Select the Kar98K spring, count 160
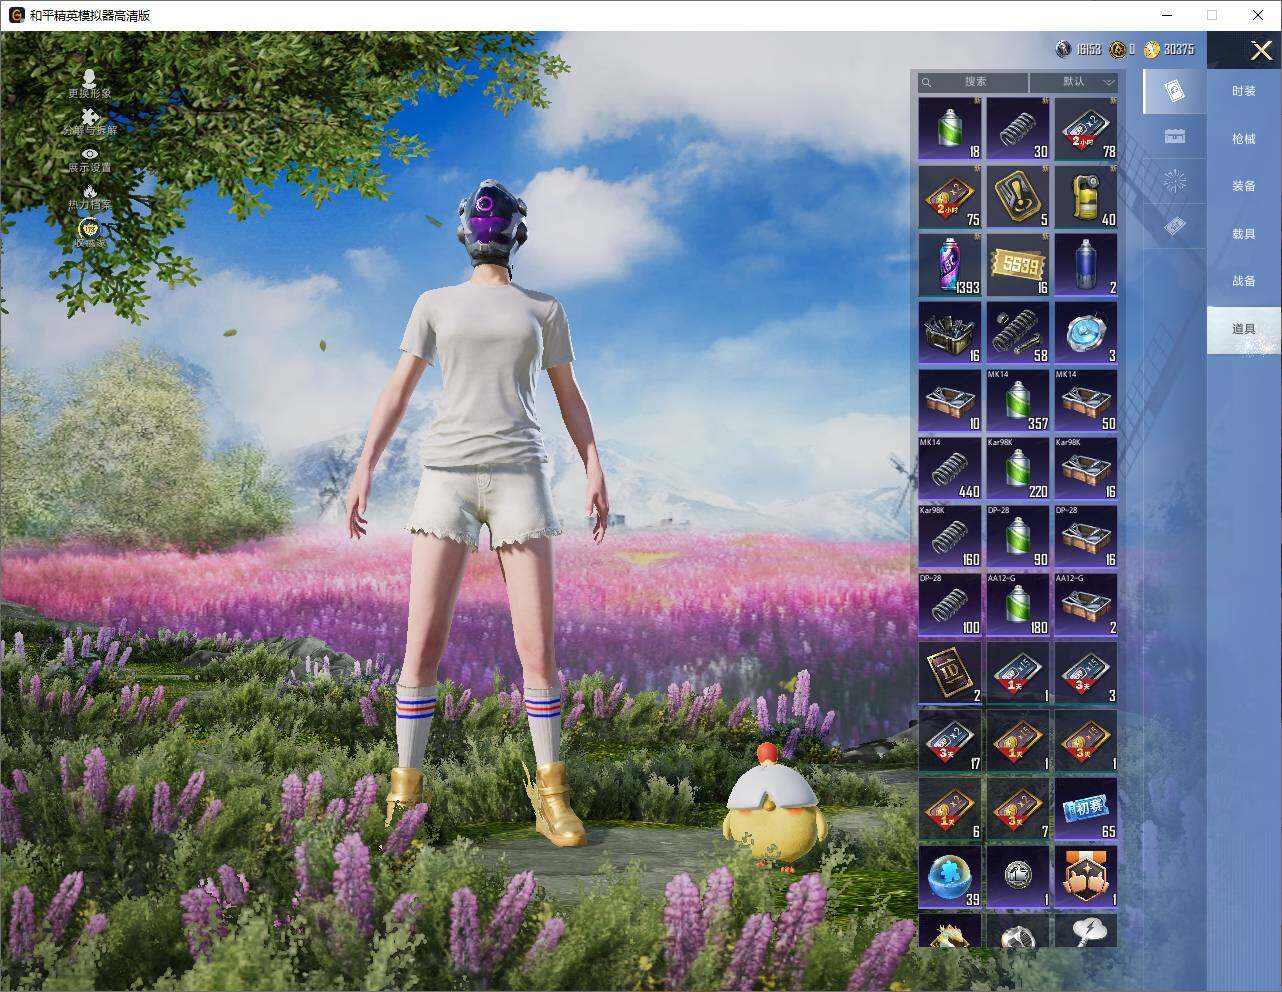This screenshot has width=1282, height=992. pos(950,537)
